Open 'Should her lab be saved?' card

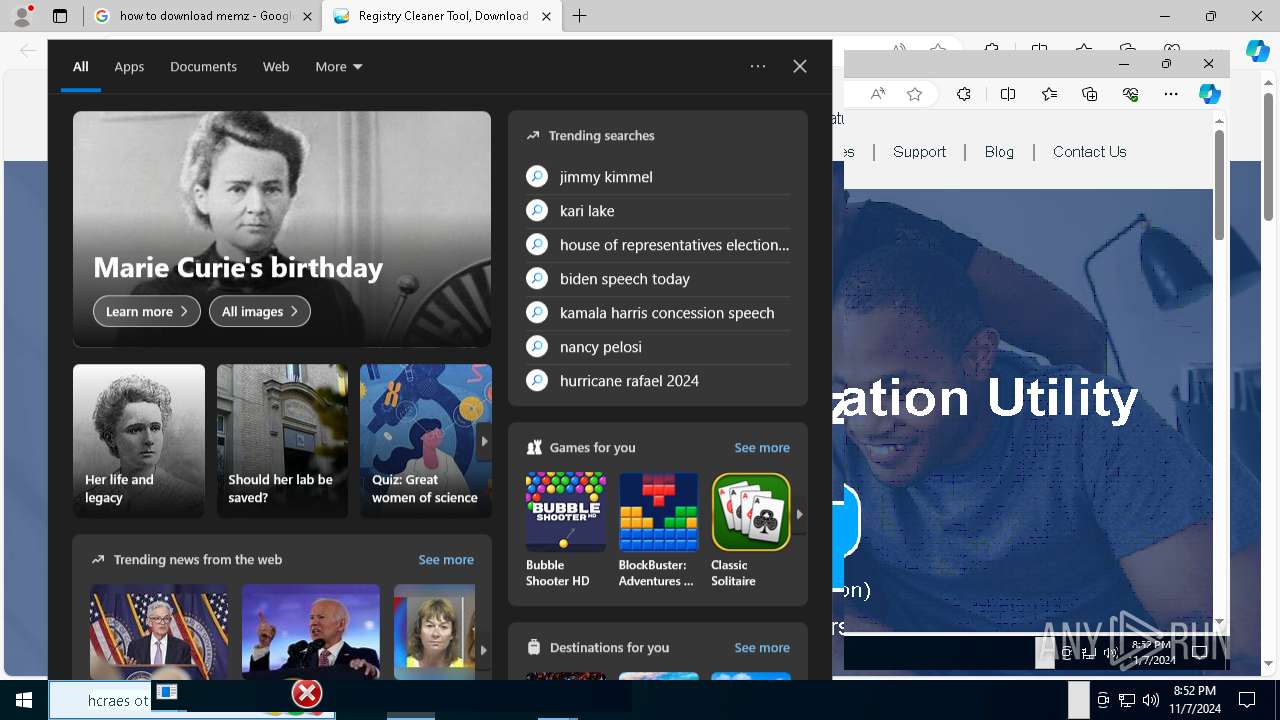click(282, 441)
